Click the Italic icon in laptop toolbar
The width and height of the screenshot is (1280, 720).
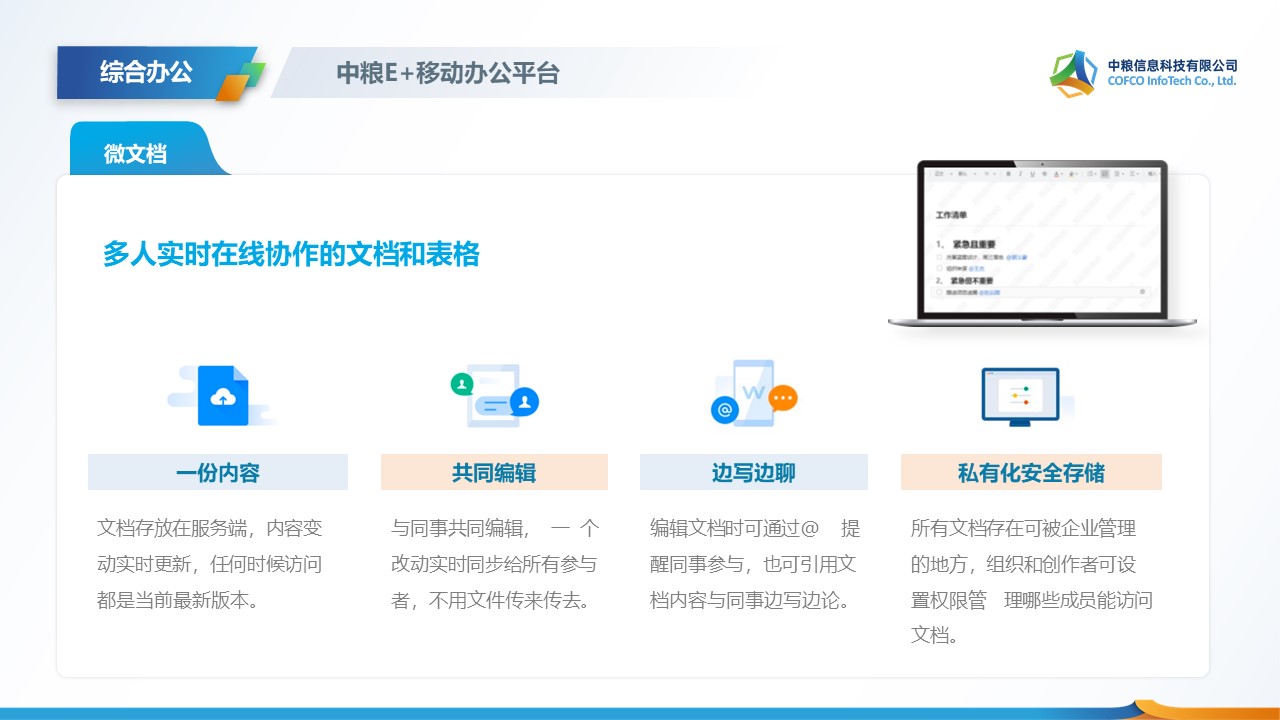pos(1019,174)
